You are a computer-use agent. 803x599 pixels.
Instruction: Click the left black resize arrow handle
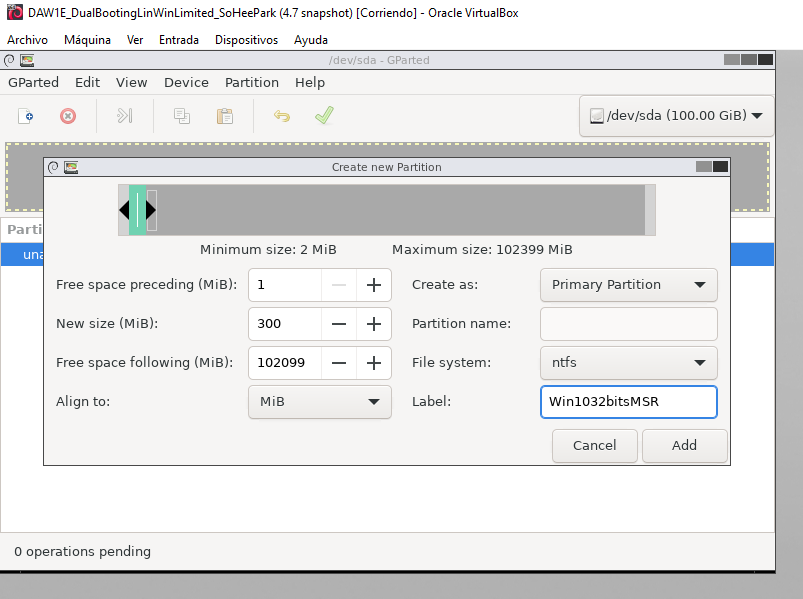(124, 210)
